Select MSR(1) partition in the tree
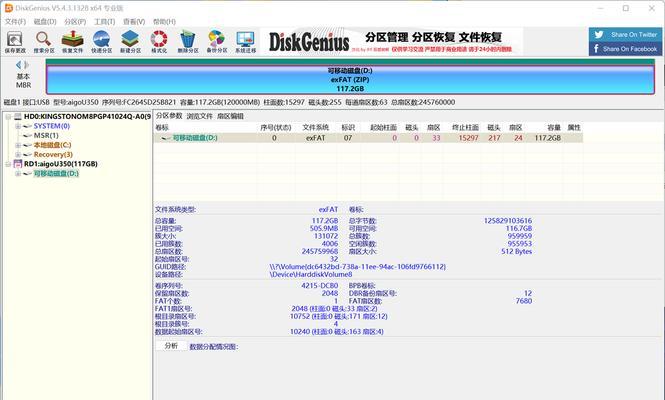This screenshot has width=665, height=400. click(x=46, y=136)
